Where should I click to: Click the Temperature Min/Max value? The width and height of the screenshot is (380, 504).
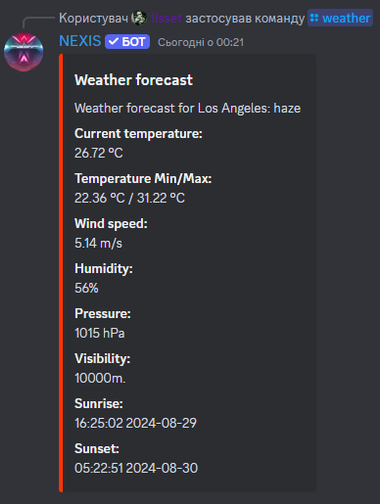tap(129, 198)
